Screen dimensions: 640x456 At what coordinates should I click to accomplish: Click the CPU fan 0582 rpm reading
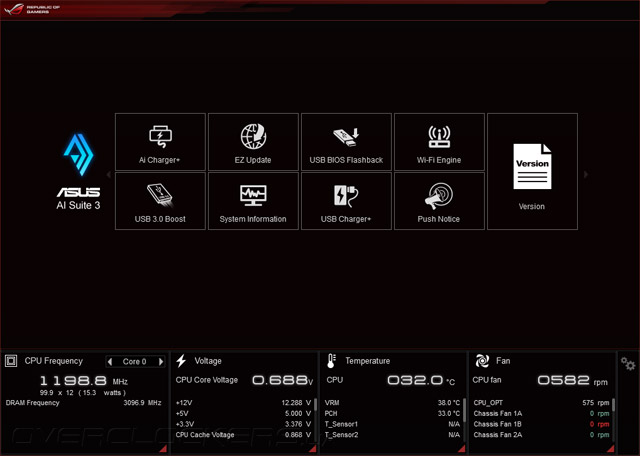(x=572, y=380)
